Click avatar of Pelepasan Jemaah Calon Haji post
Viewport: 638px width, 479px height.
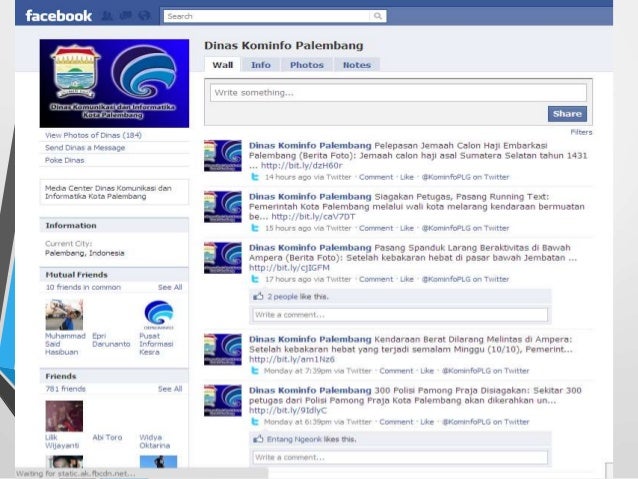pyautogui.click(x=223, y=155)
